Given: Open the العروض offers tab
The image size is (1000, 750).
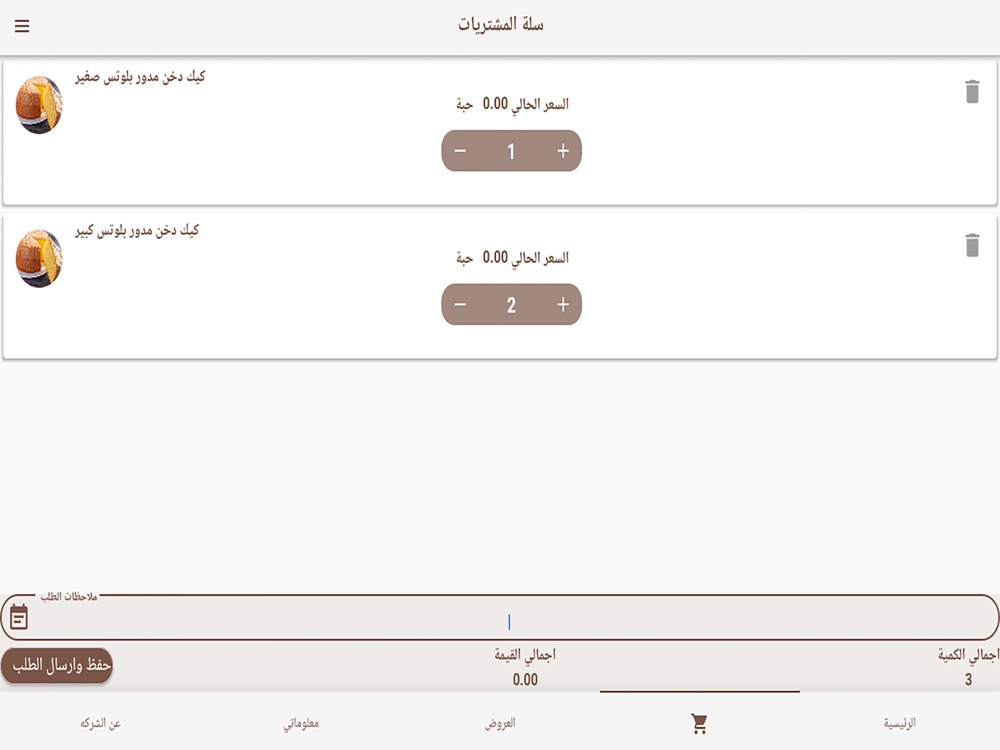Looking at the screenshot, I should point(500,723).
